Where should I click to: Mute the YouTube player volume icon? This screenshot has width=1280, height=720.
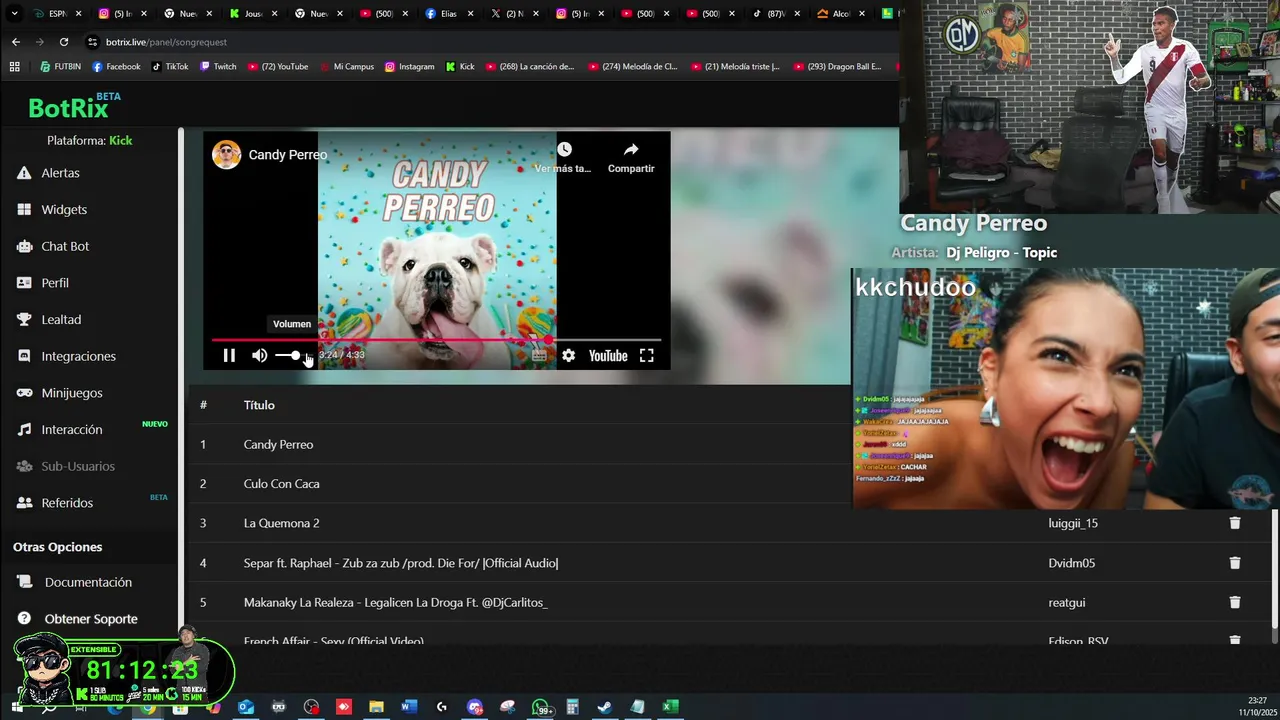[x=259, y=355]
